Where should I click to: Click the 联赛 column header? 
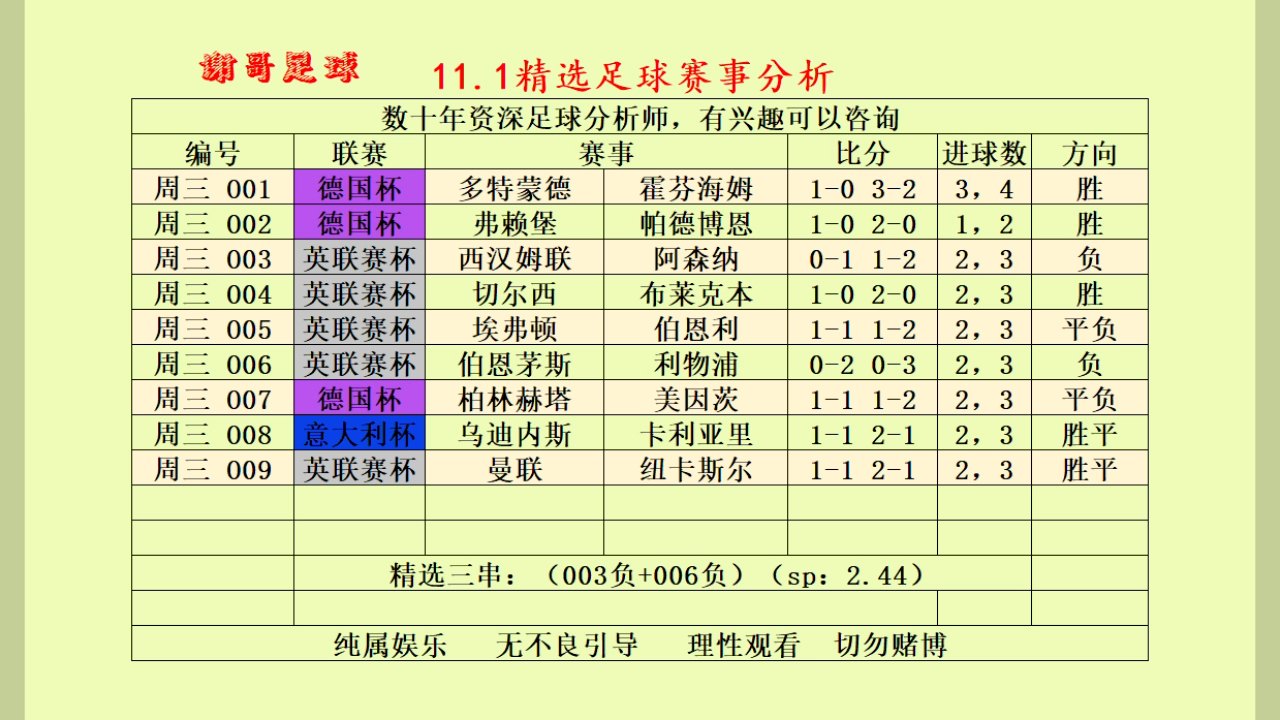pos(359,153)
